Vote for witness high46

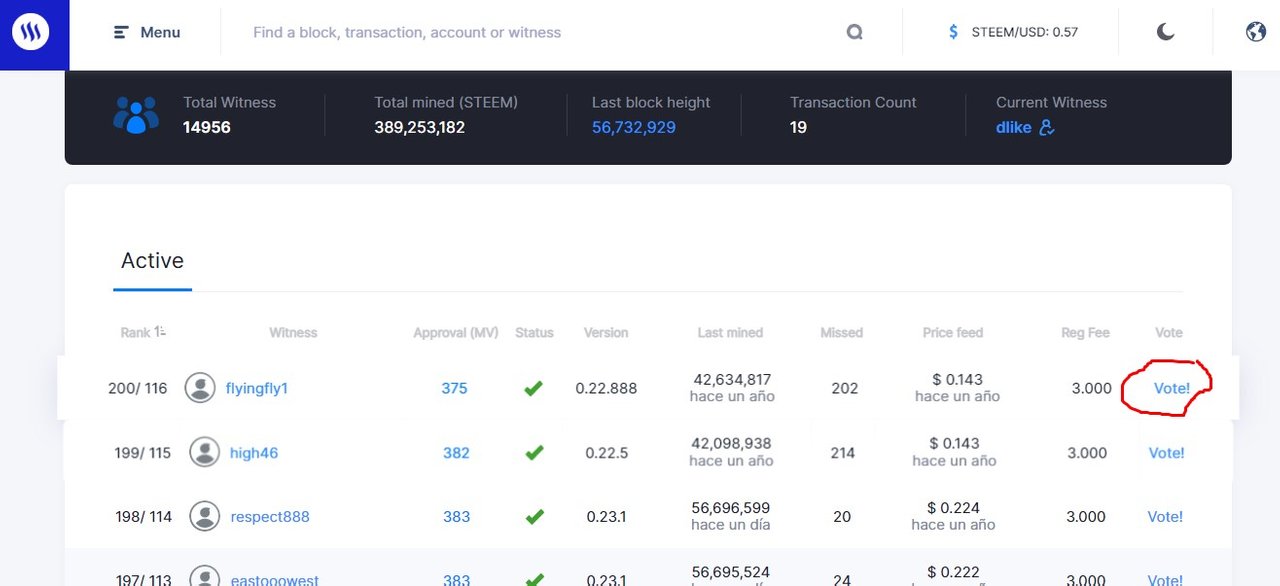coord(1167,453)
